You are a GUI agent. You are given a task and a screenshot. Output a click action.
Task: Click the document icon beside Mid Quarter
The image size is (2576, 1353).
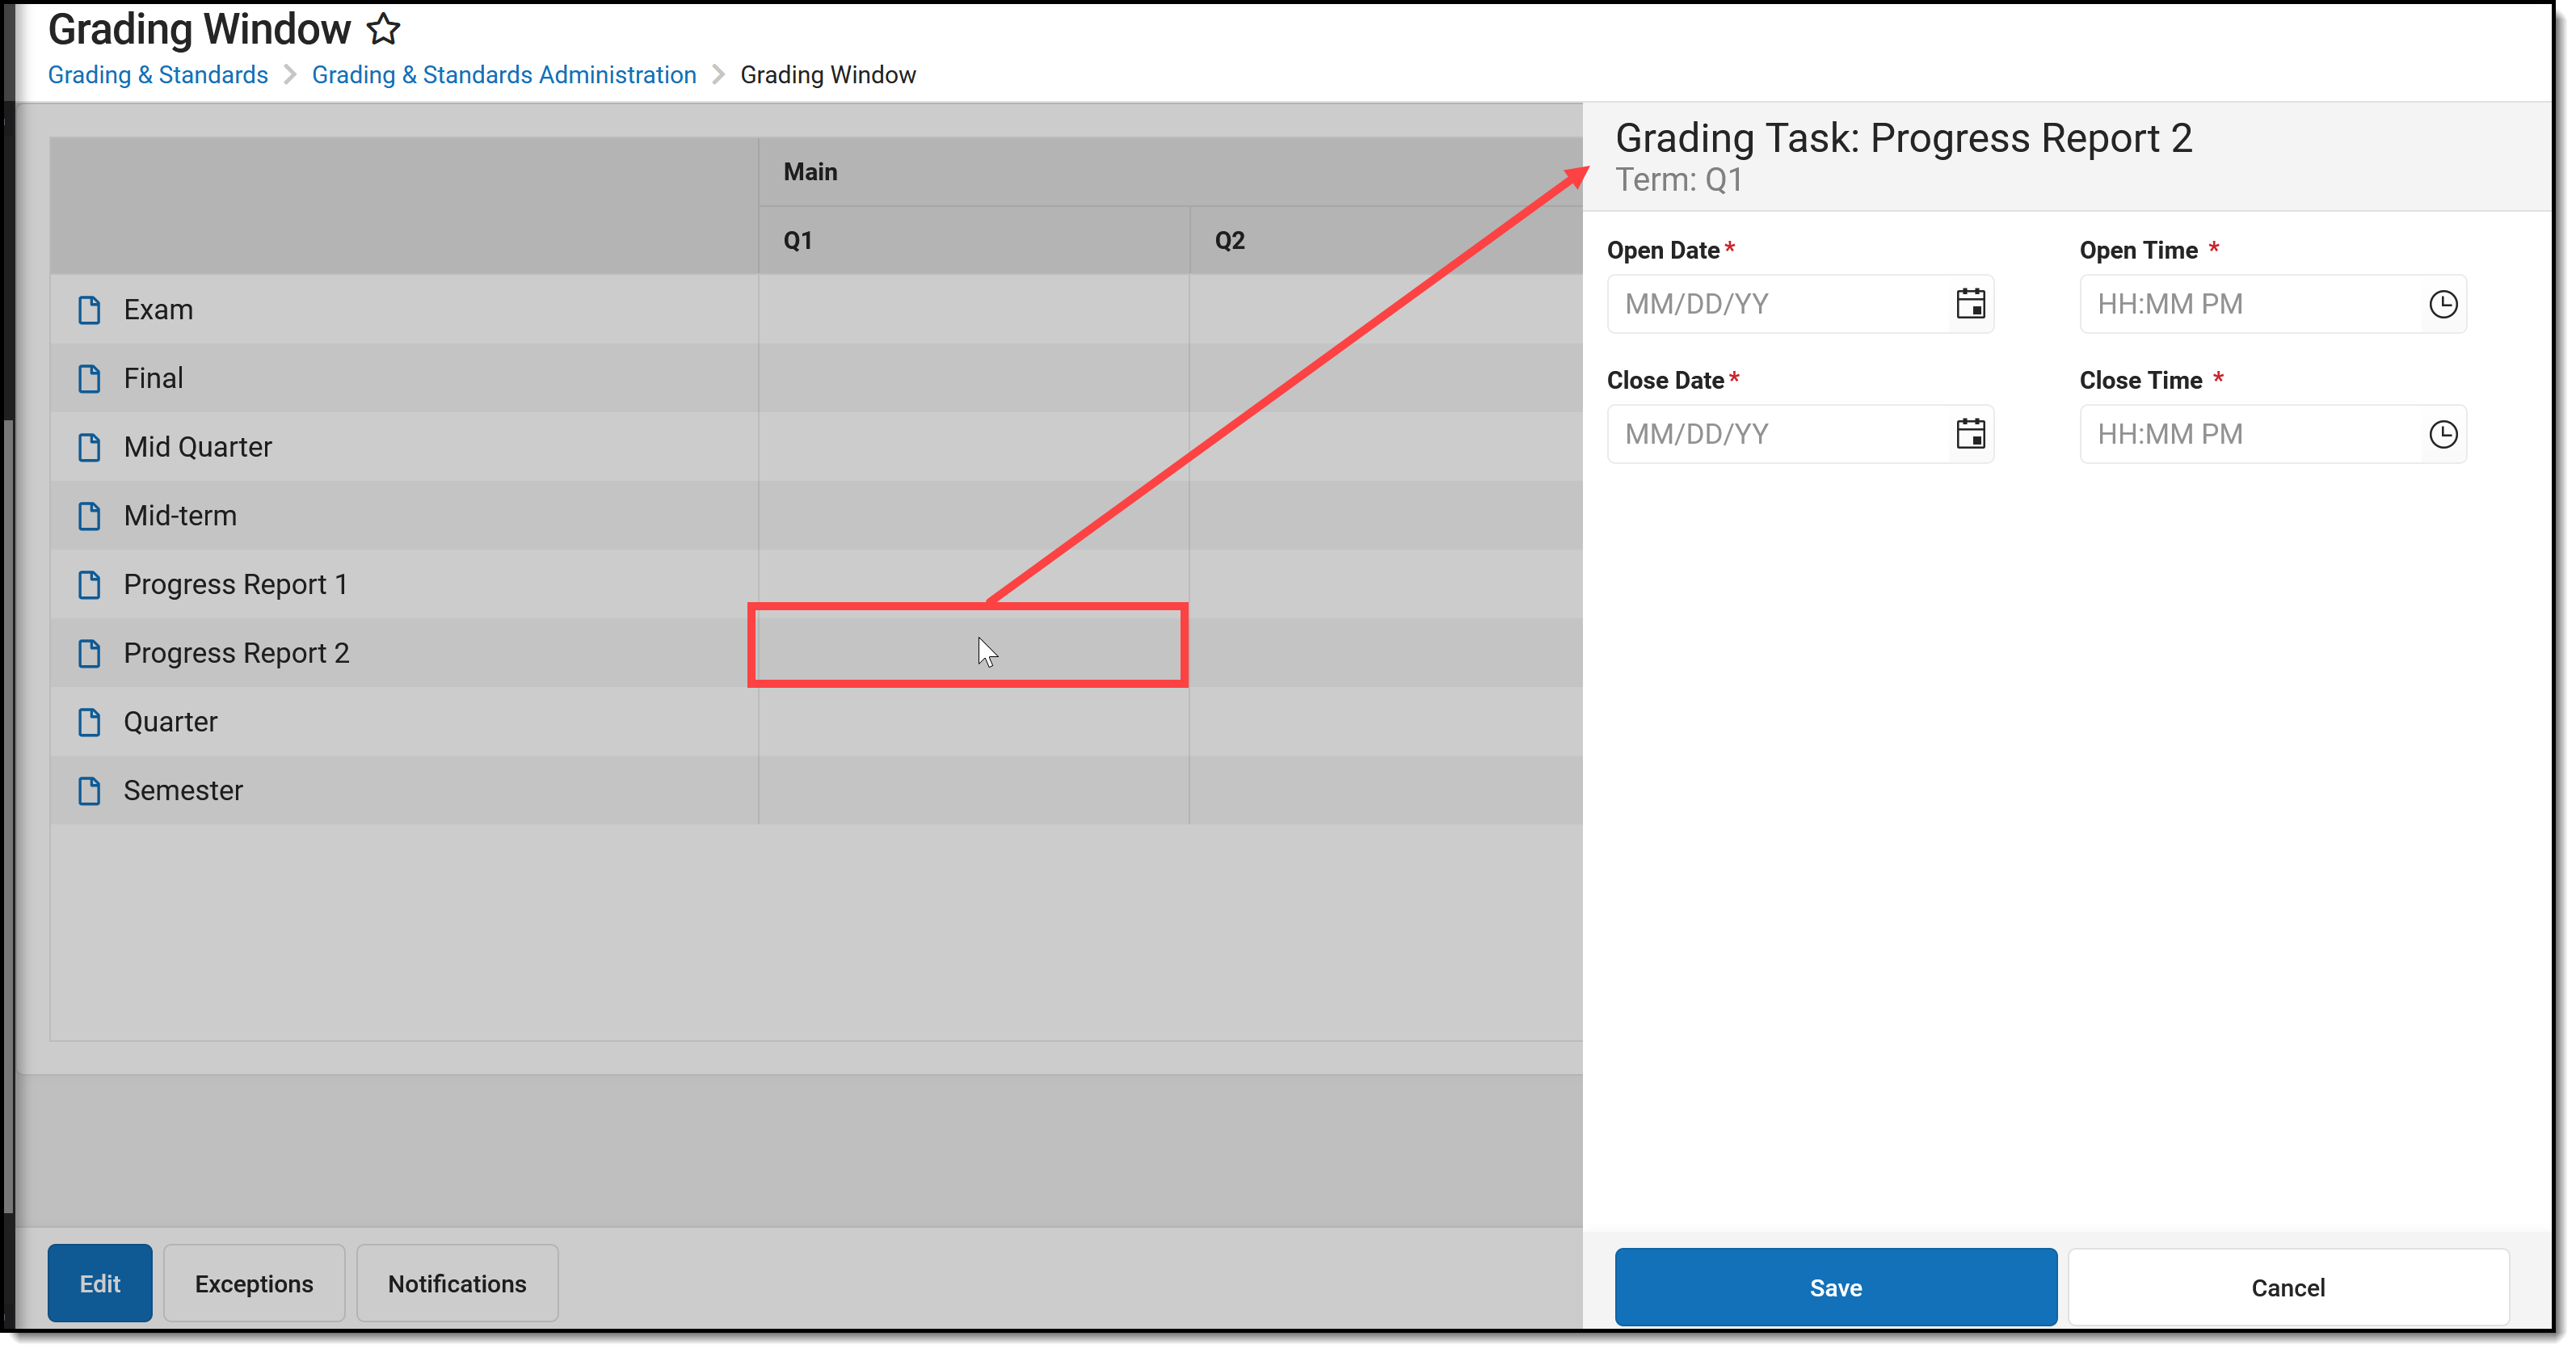click(x=90, y=446)
